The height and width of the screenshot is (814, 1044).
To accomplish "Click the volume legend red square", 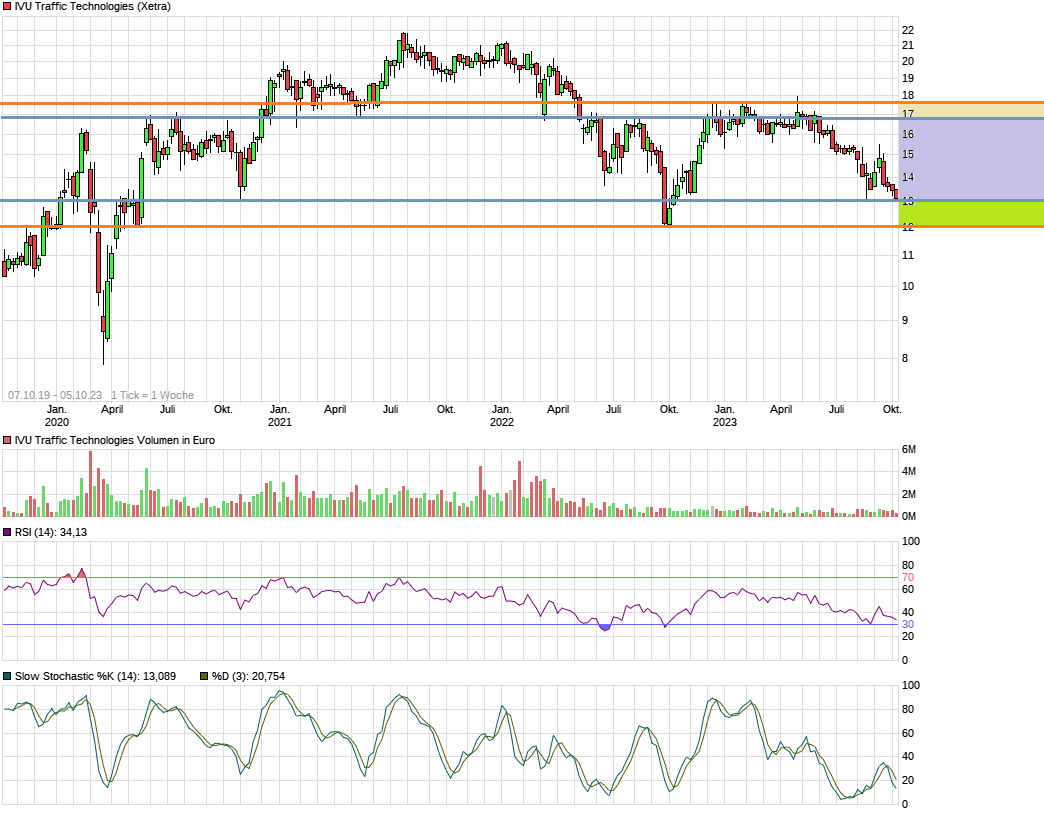I will (x=7, y=441).
